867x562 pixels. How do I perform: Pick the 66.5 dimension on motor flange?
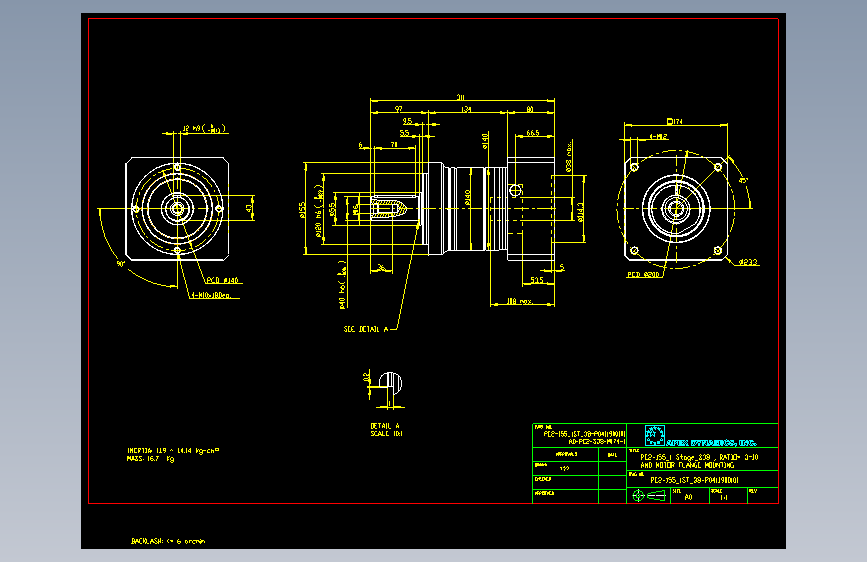[532, 133]
